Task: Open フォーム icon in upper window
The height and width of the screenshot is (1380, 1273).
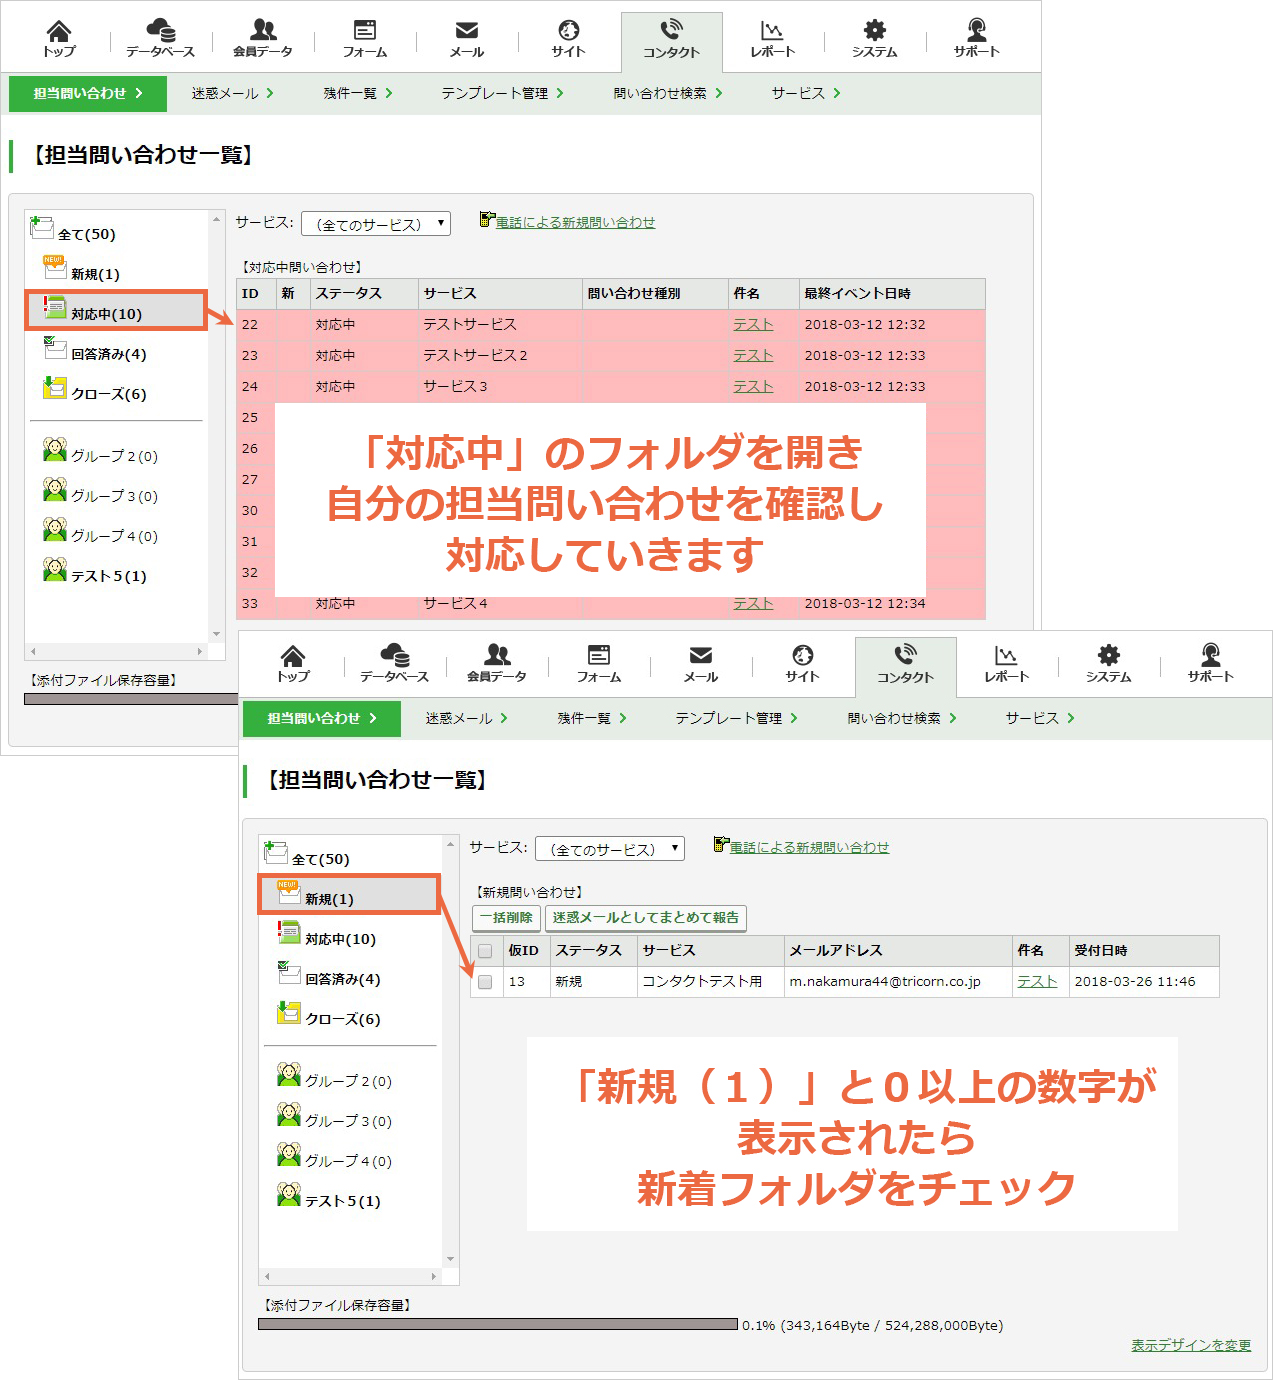Action: click(365, 39)
